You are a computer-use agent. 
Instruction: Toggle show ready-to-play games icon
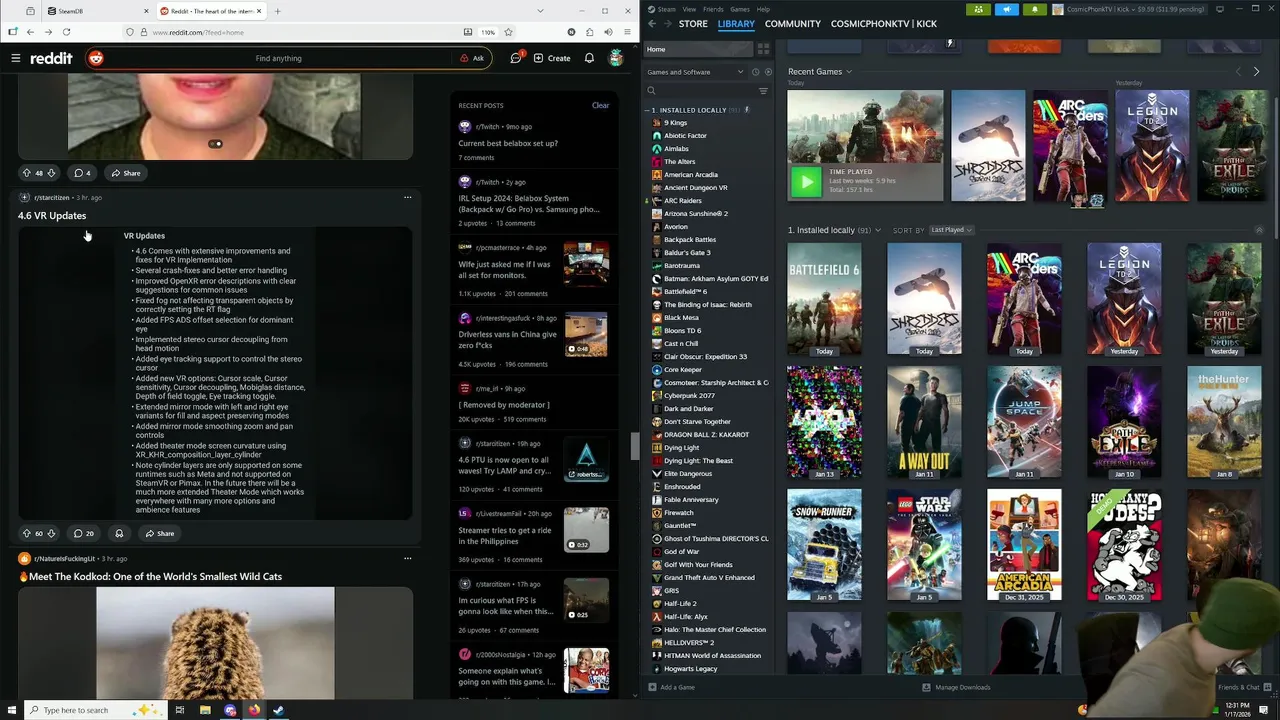pos(767,72)
